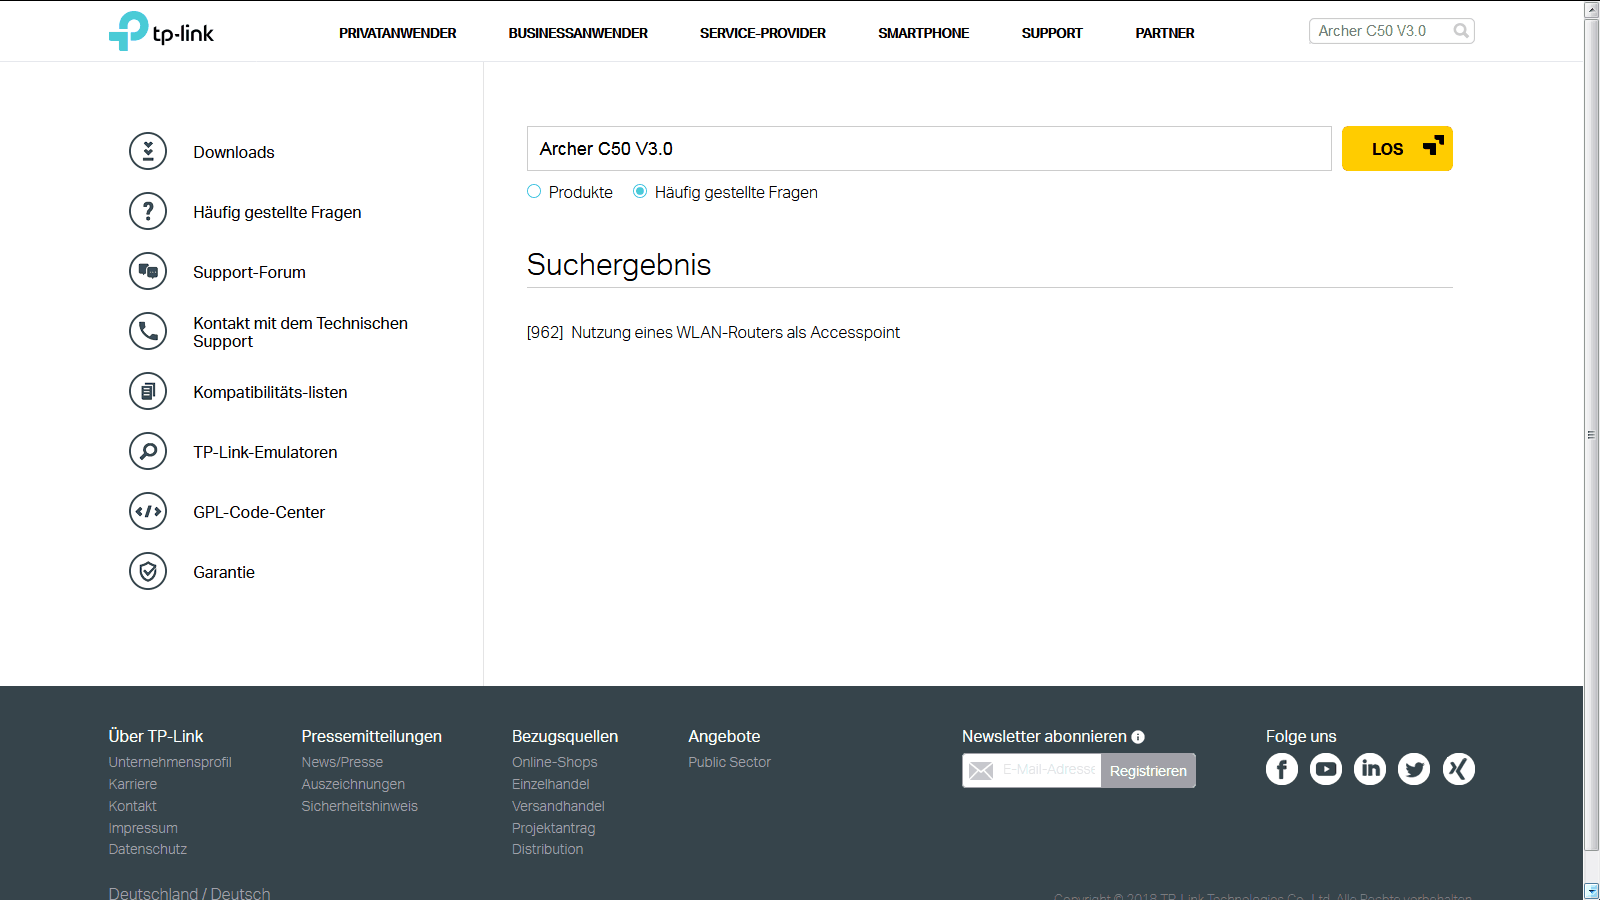Click the yellow LOS search button

coord(1397,148)
